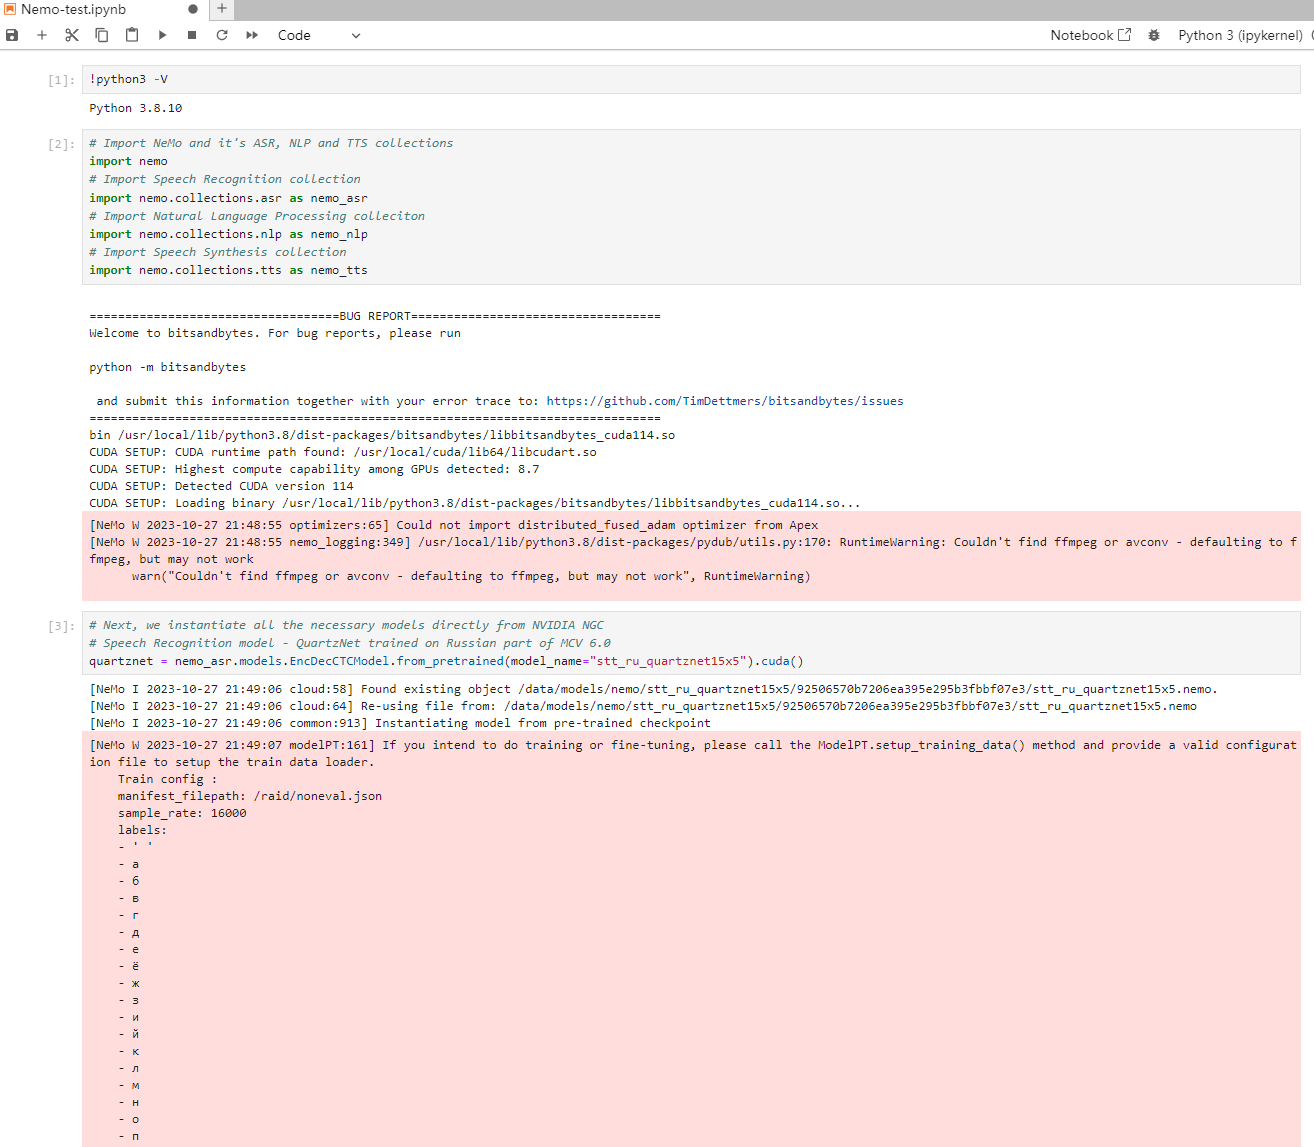This screenshot has width=1314, height=1147.
Task: Click the line importing nemo_nlp
Action: (x=228, y=234)
